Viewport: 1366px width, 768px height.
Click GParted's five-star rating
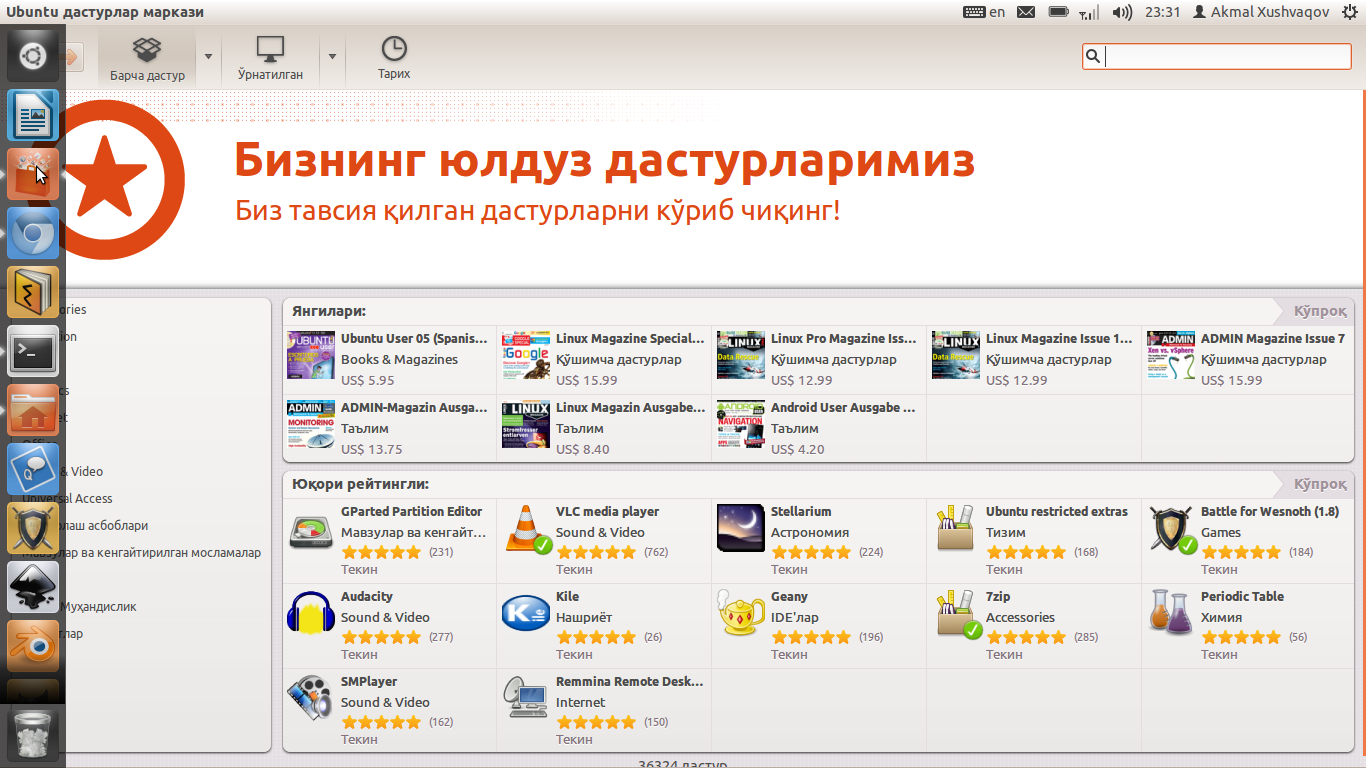[381, 552]
